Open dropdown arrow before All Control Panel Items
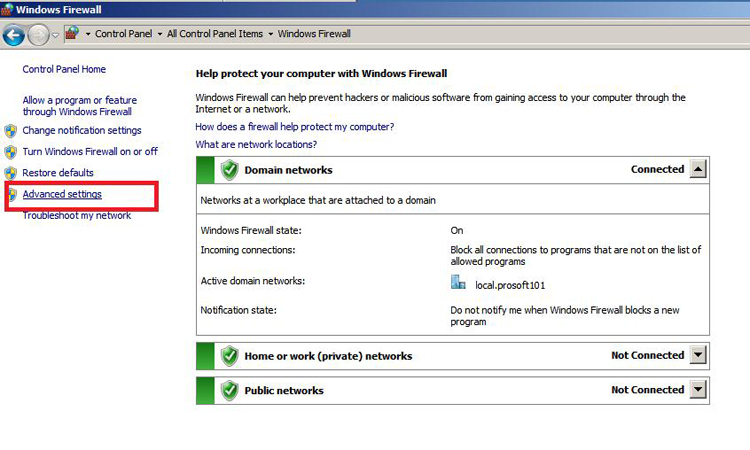The image size is (750, 450). (x=160, y=34)
